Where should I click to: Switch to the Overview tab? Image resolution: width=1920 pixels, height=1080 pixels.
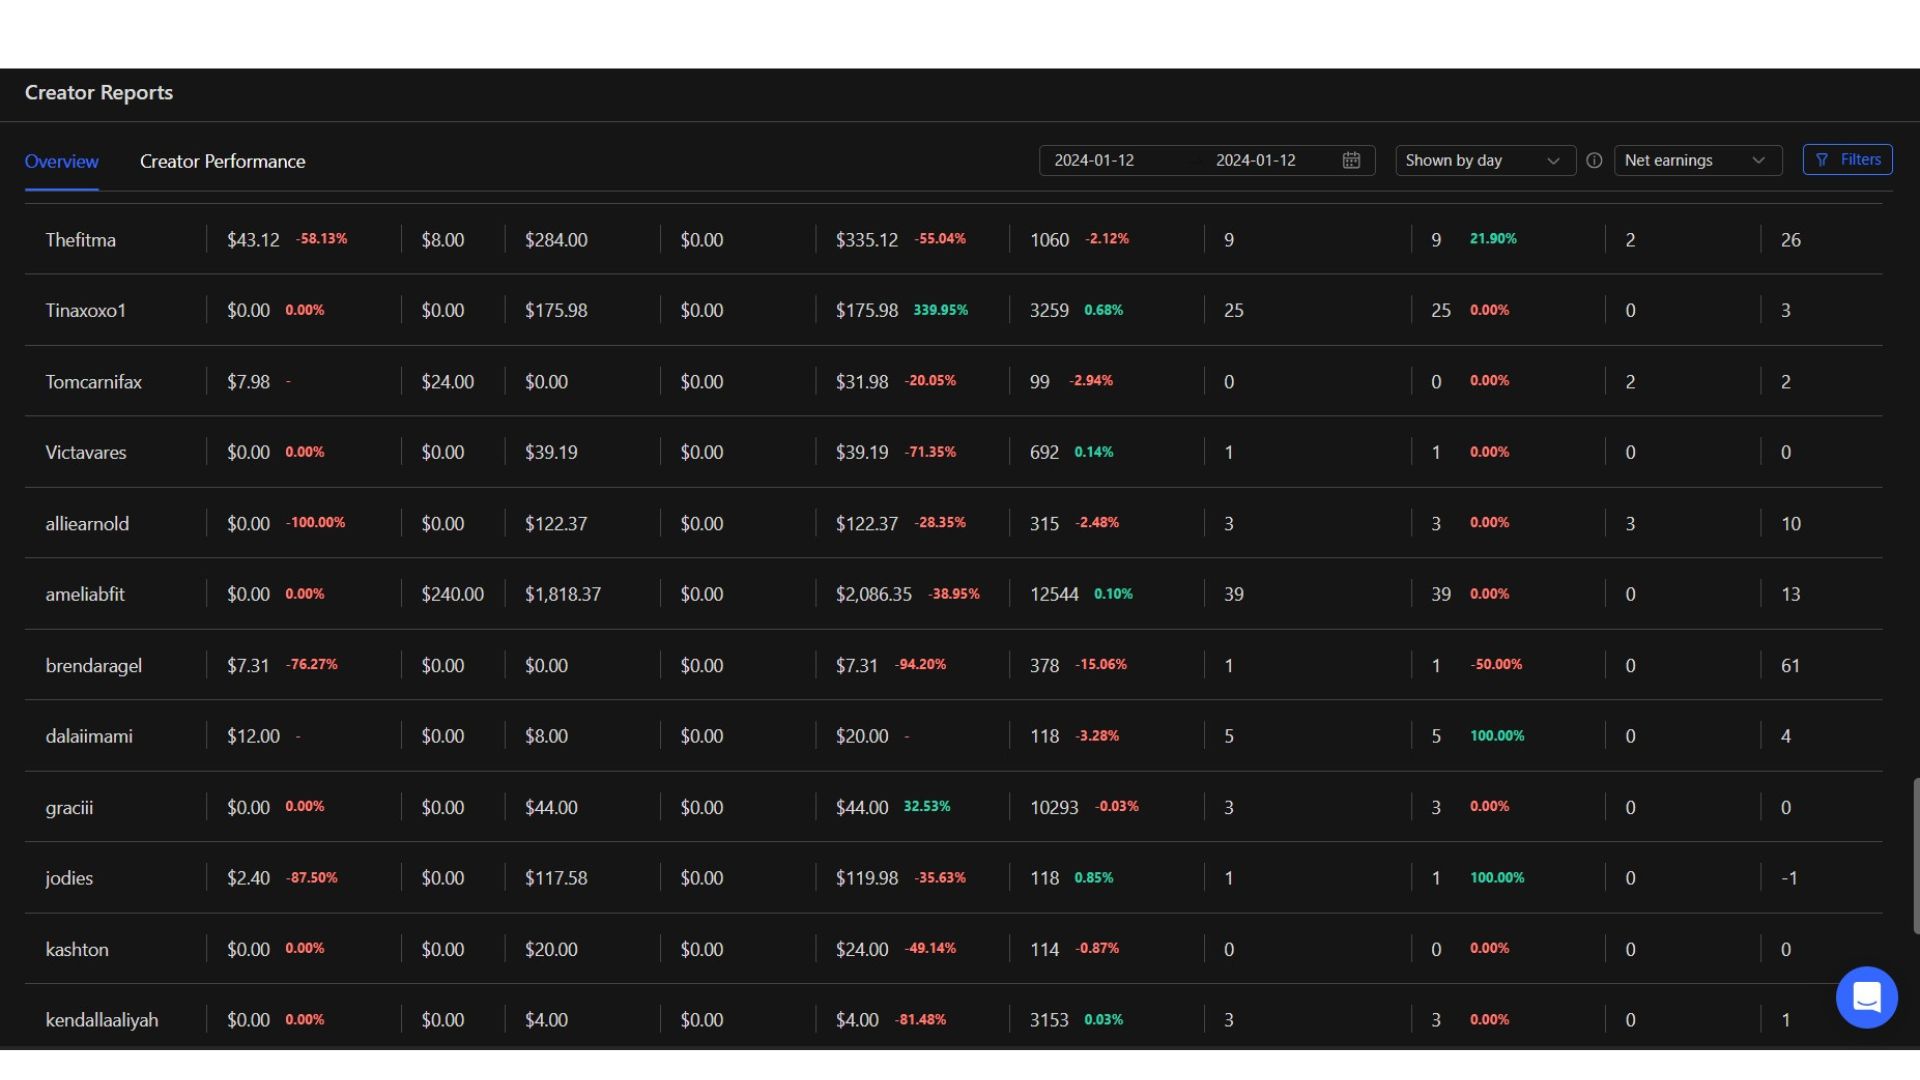(61, 161)
